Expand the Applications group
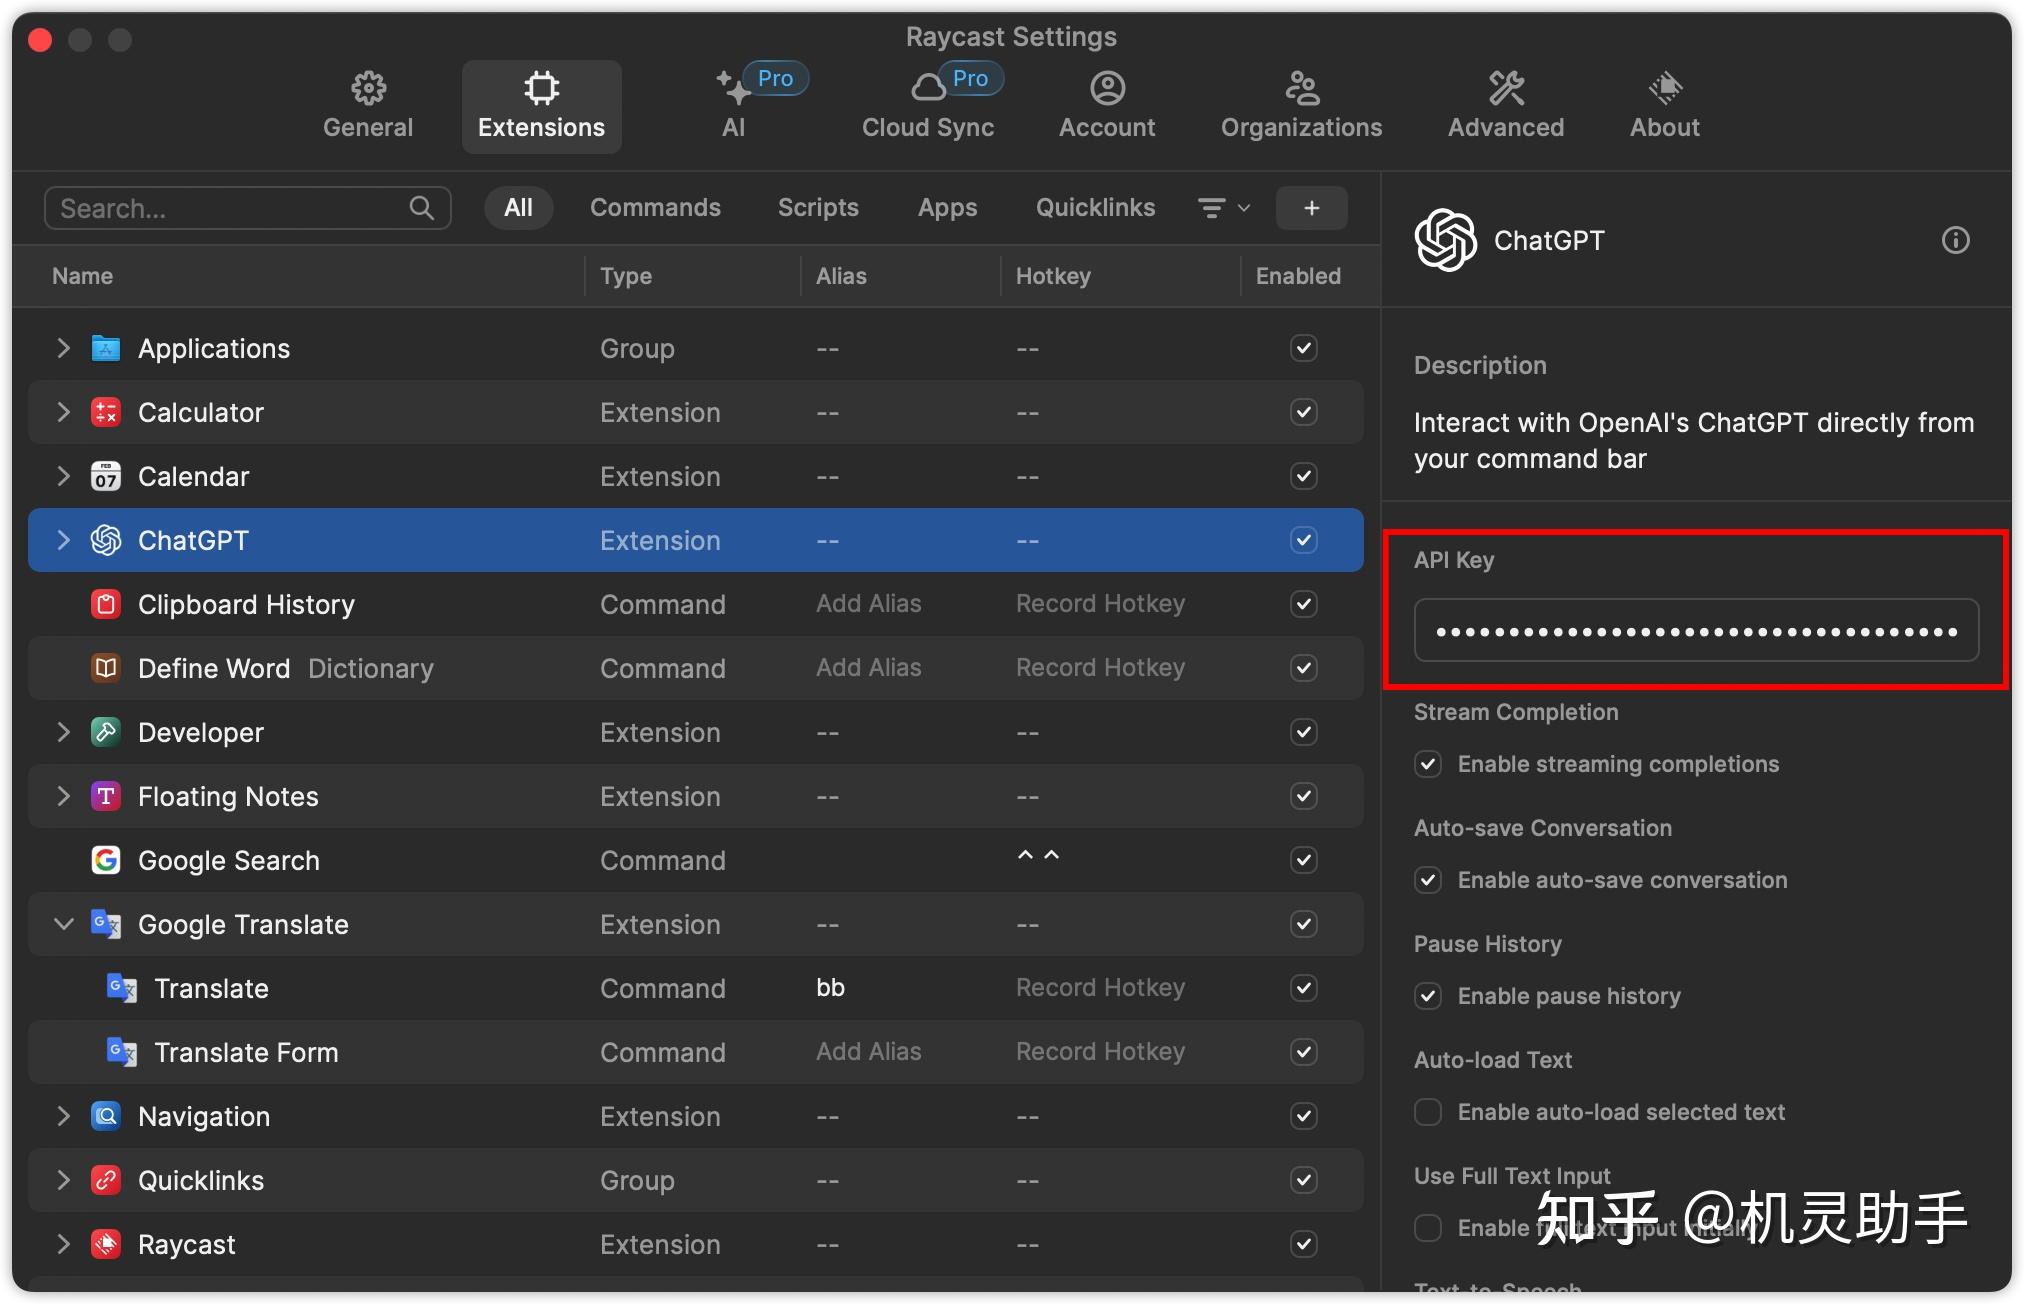This screenshot has width=2024, height=1304. (63, 348)
